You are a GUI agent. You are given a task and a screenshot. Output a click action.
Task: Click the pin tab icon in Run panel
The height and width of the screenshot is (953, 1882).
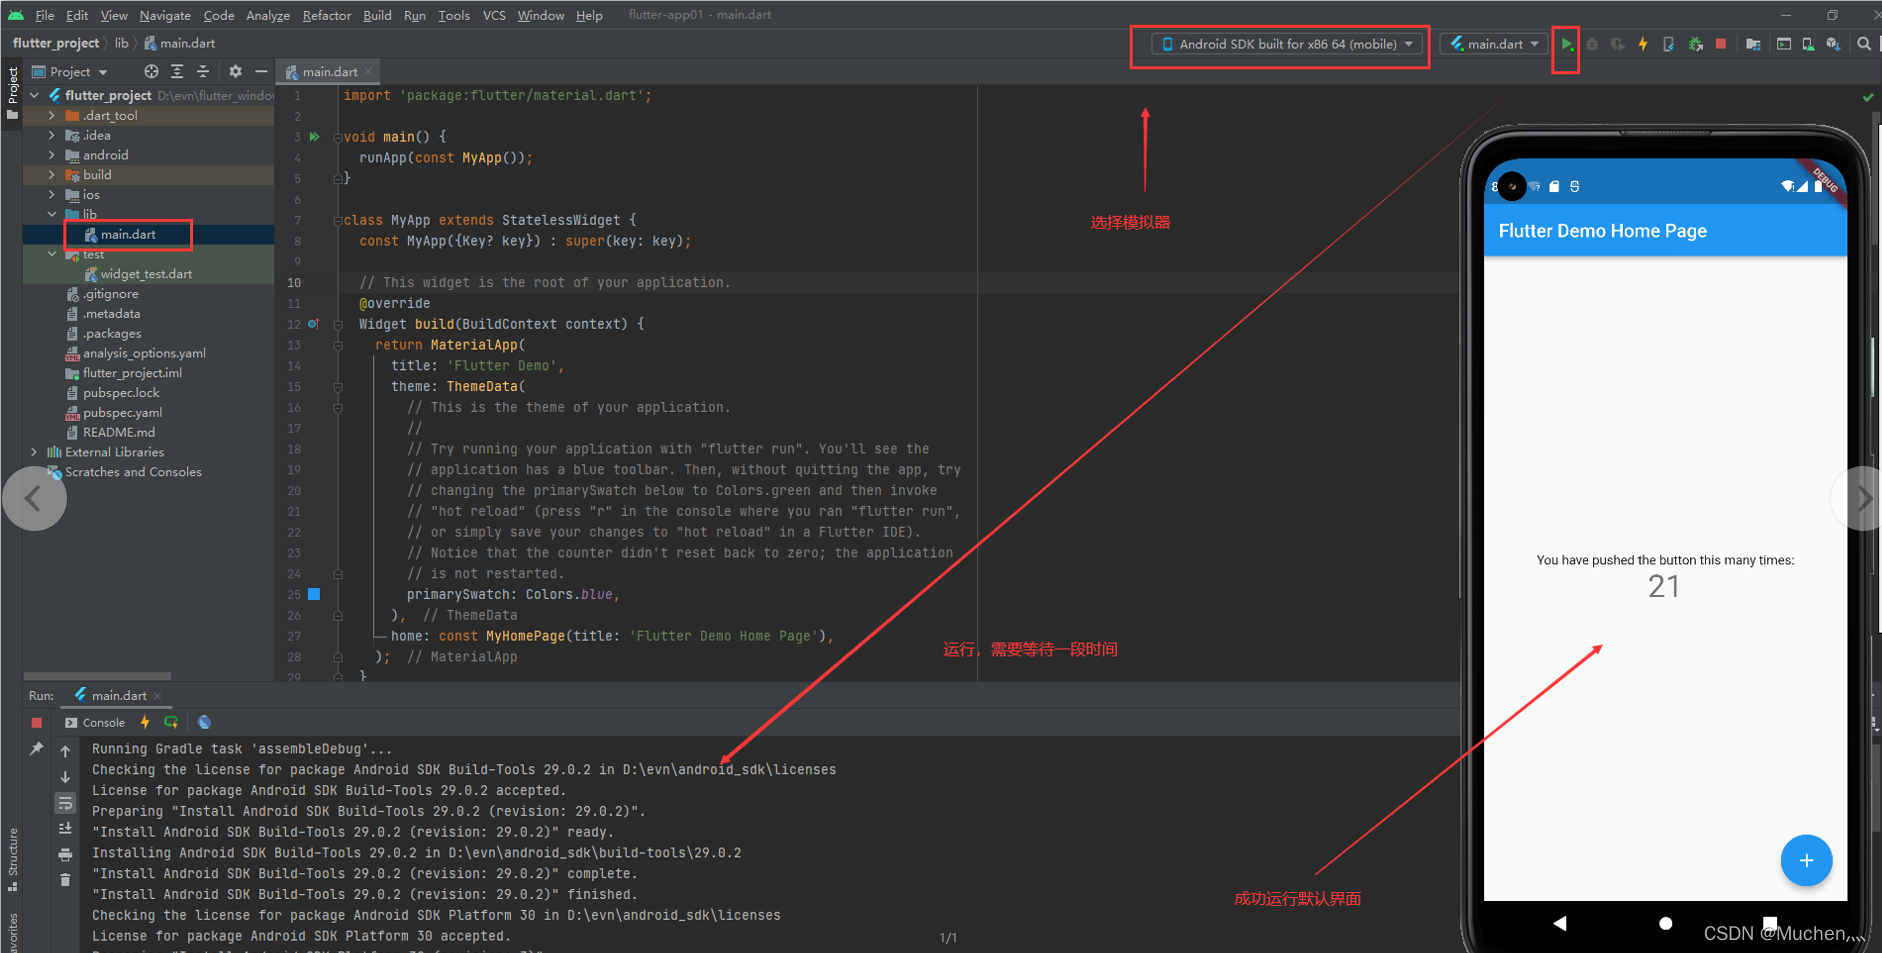(x=37, y=749)
